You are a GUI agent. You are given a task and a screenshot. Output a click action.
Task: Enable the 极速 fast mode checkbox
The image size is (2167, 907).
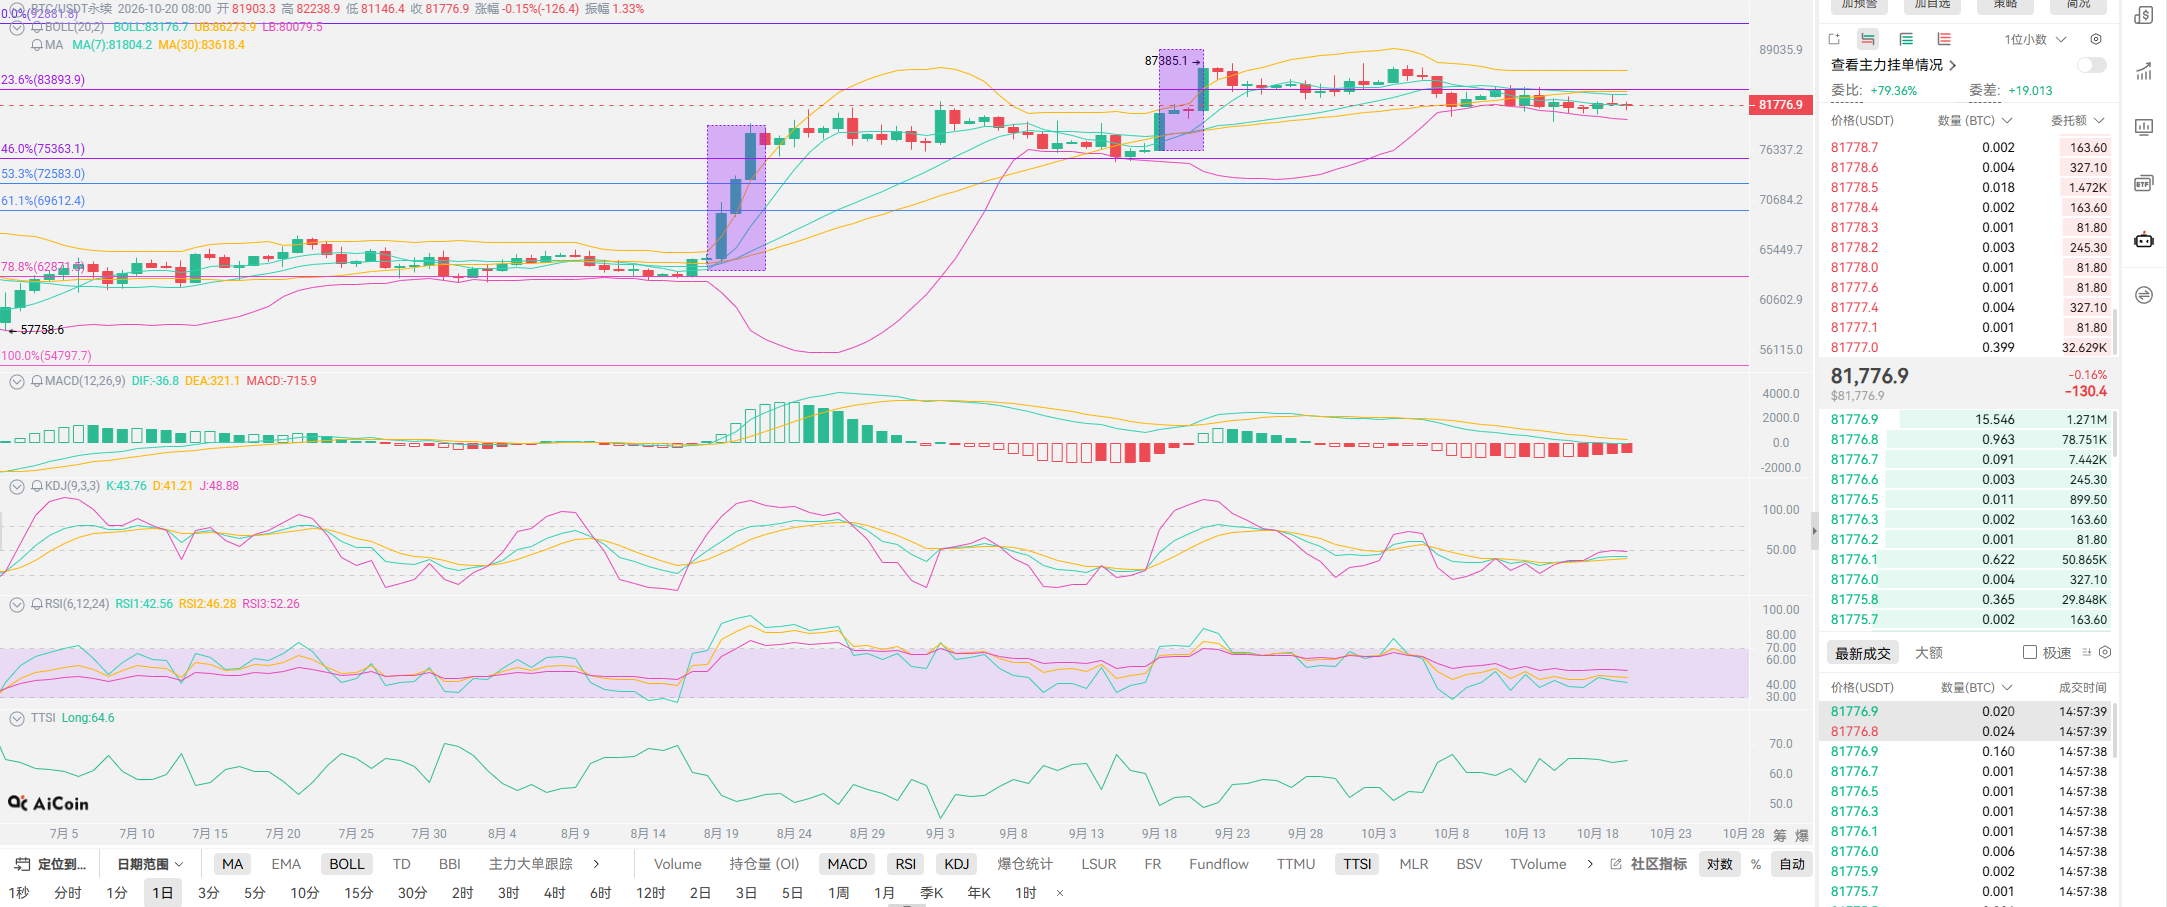(x=2030, y=652)
